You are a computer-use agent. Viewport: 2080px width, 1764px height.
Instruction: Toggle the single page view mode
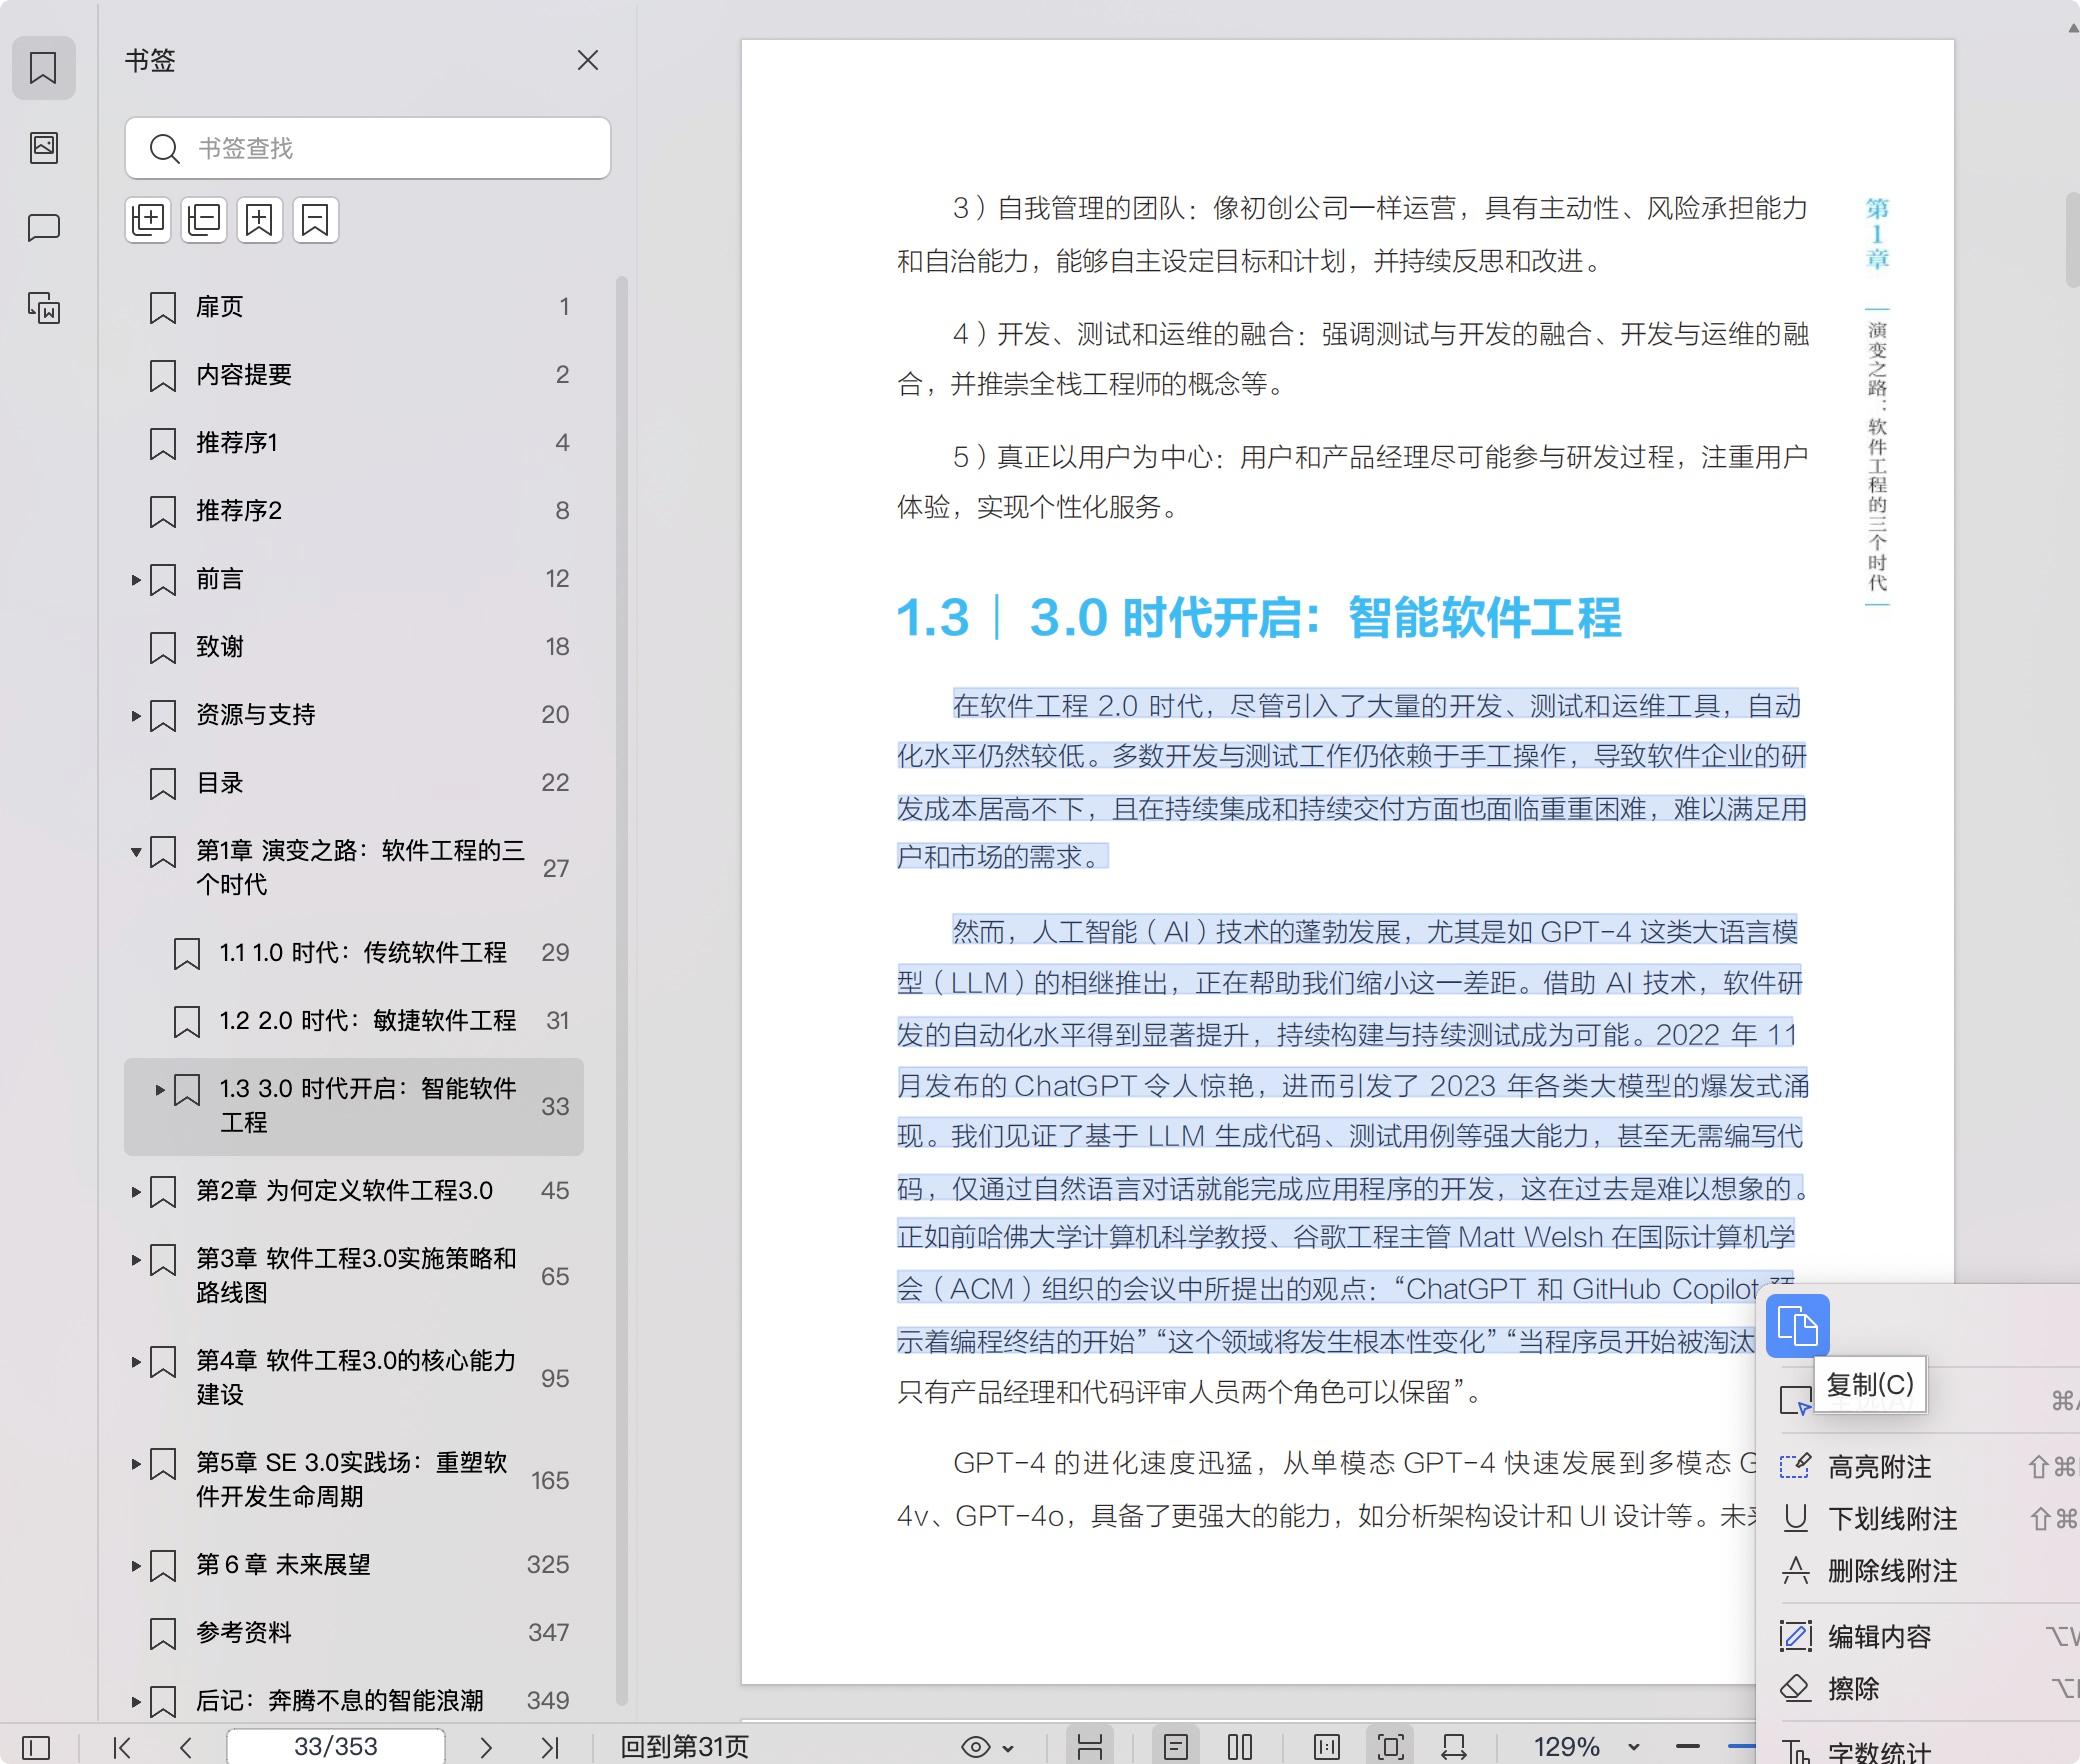click(1175, 1747)
